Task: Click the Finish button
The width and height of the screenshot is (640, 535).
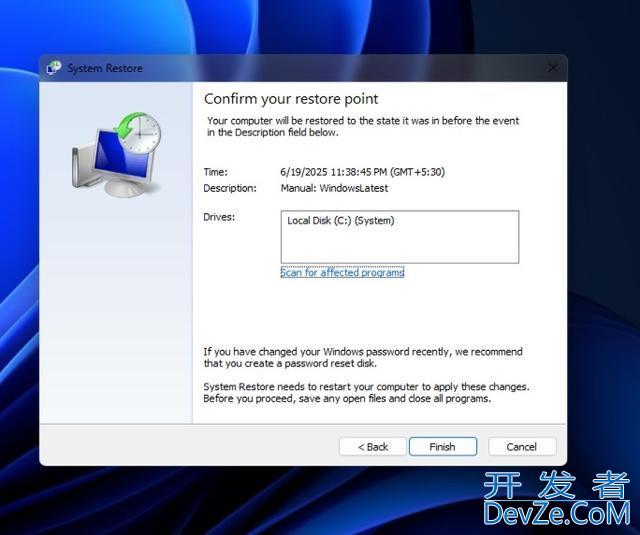Action: pyautogui.click(x=443, y=446)
